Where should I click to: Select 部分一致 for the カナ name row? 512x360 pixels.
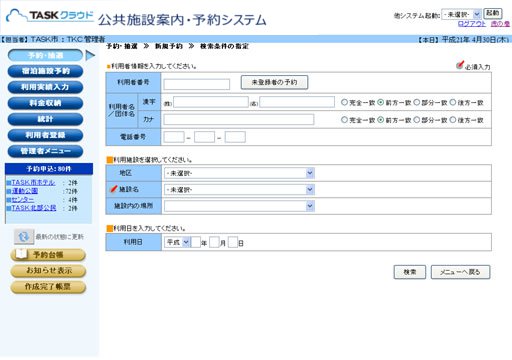(x=417, y=120)
